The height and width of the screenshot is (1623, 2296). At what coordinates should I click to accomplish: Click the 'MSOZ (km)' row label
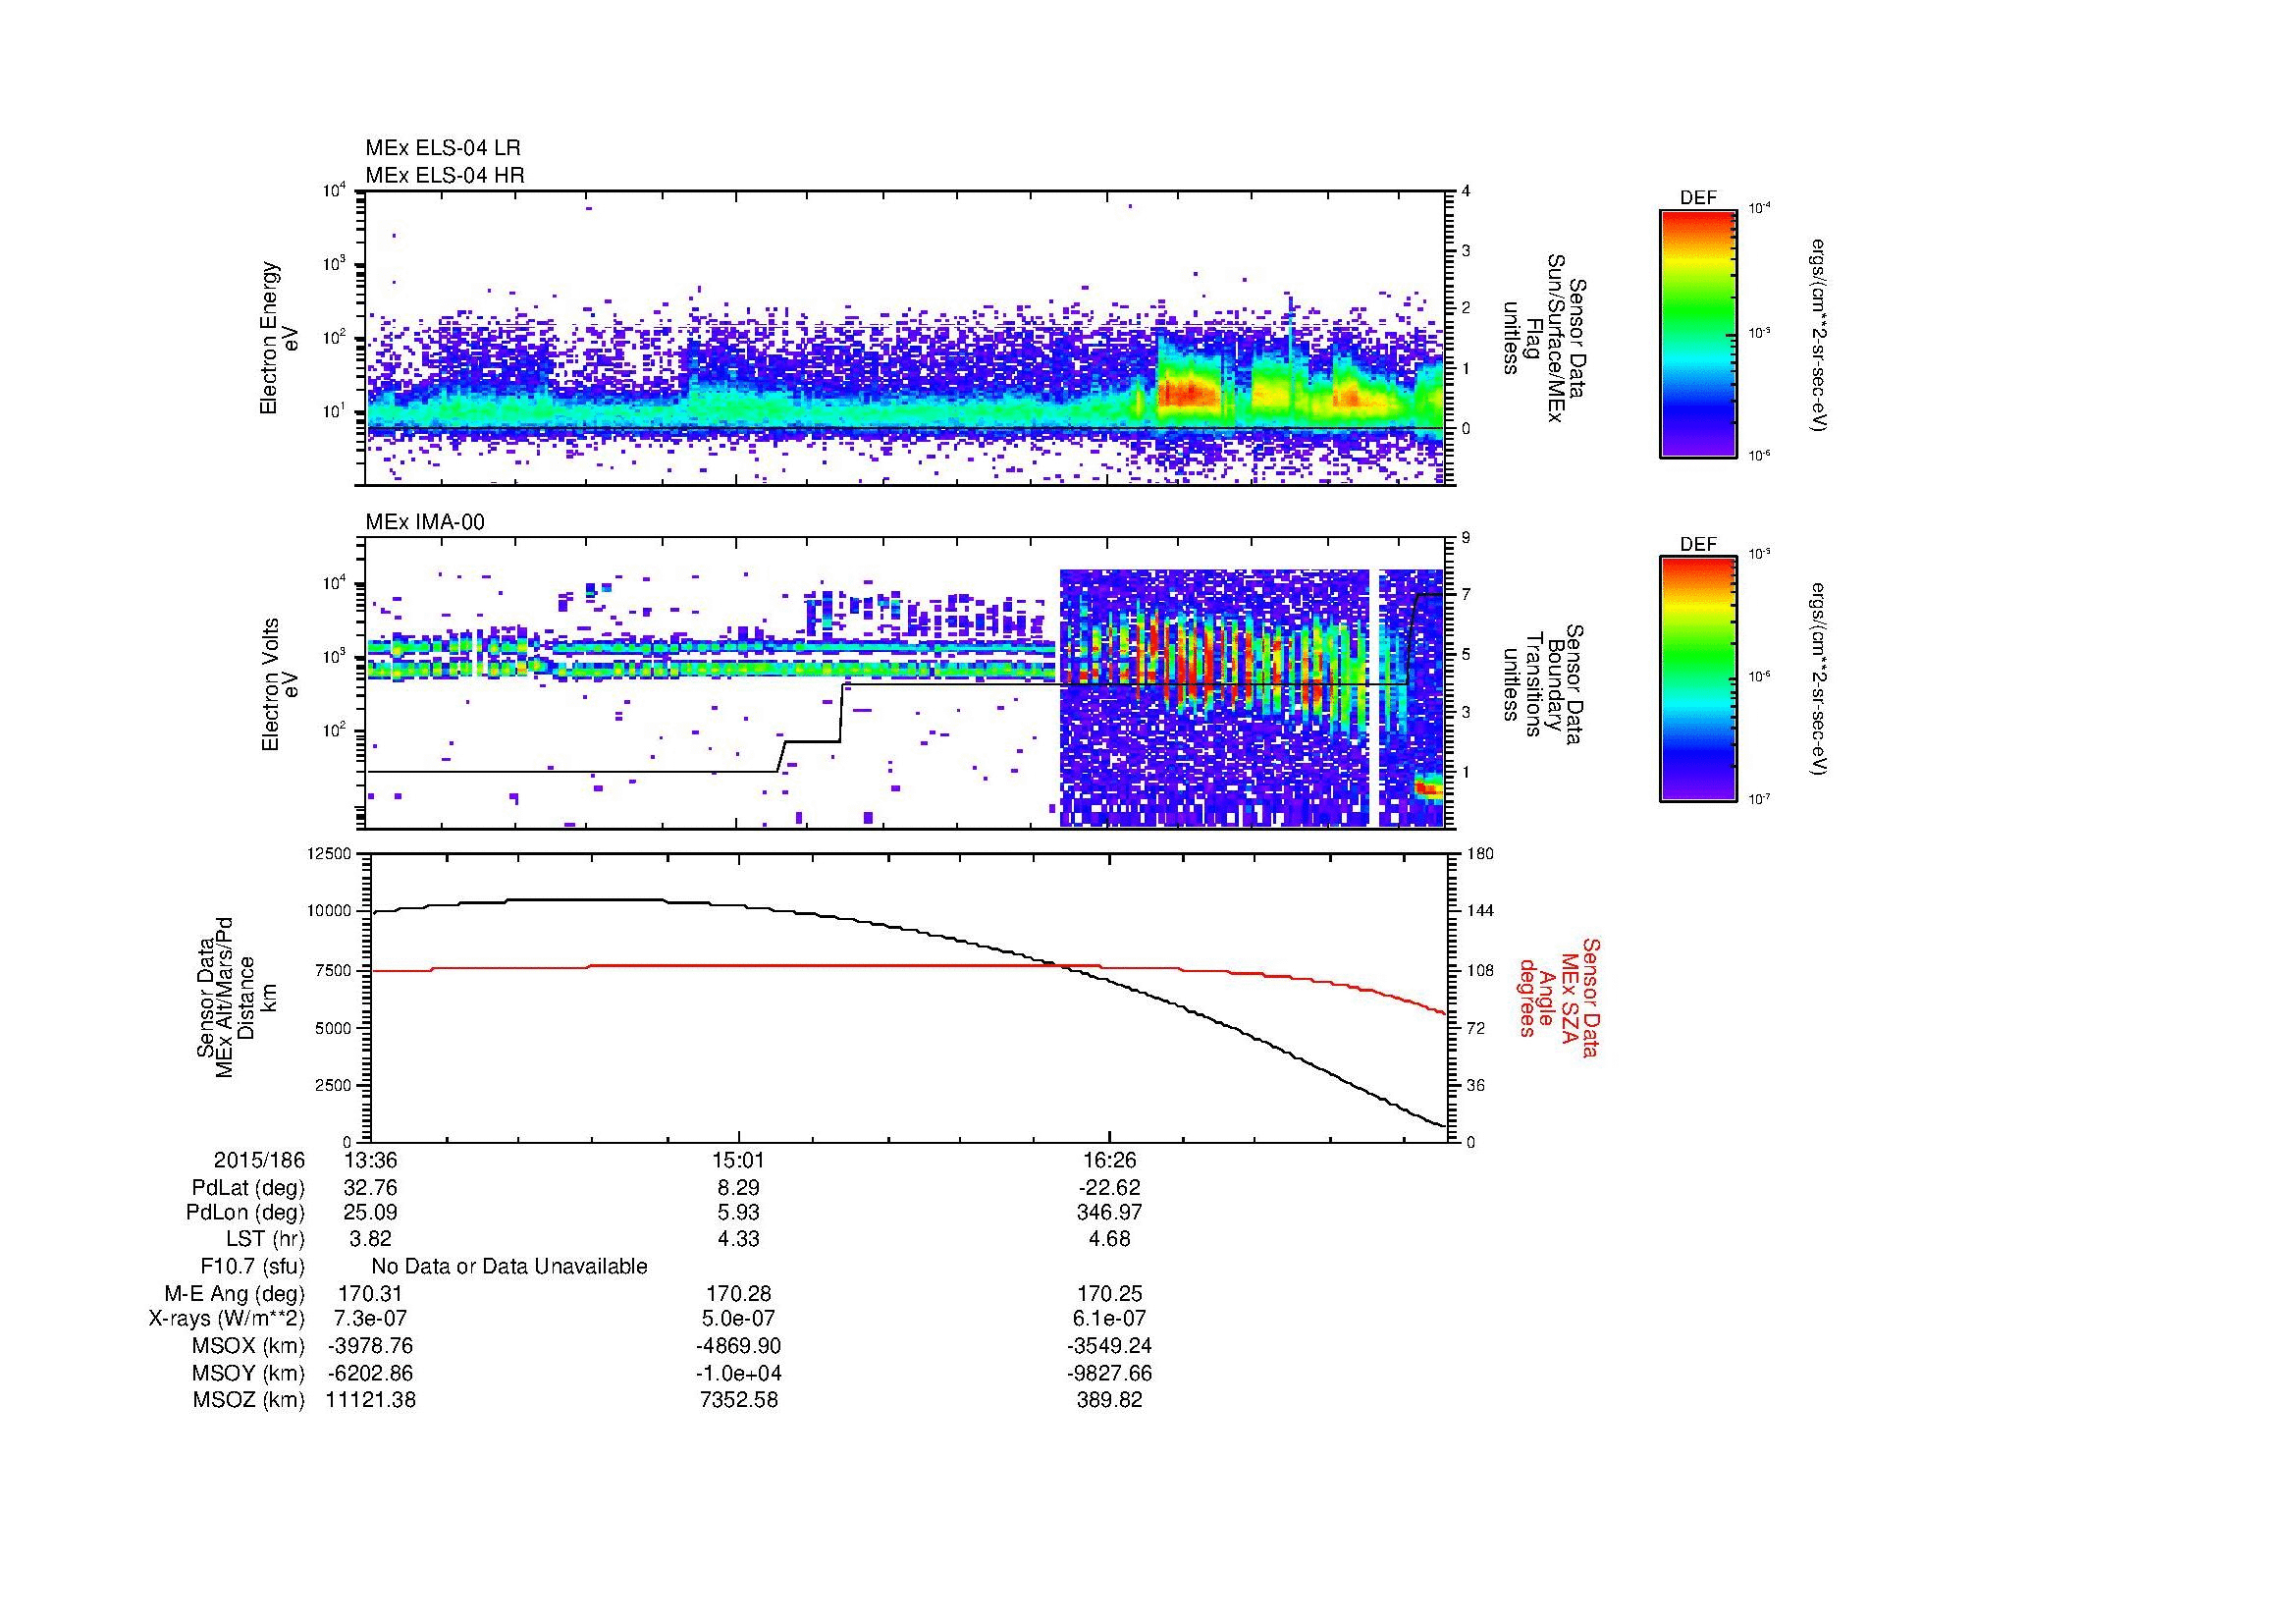pos(248,1400)
